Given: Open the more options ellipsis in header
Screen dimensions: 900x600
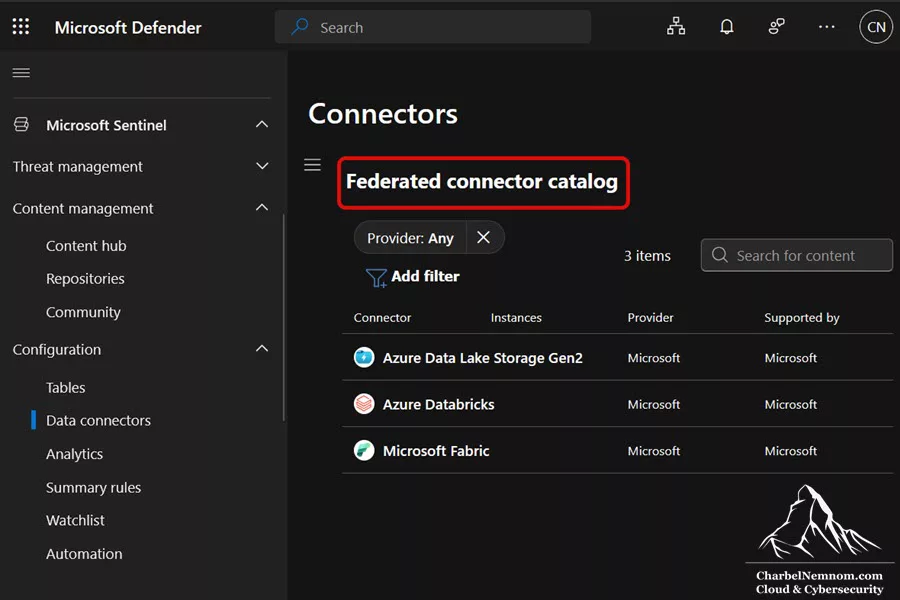Looking at the screenshot, I should click(x=827, y=26).
